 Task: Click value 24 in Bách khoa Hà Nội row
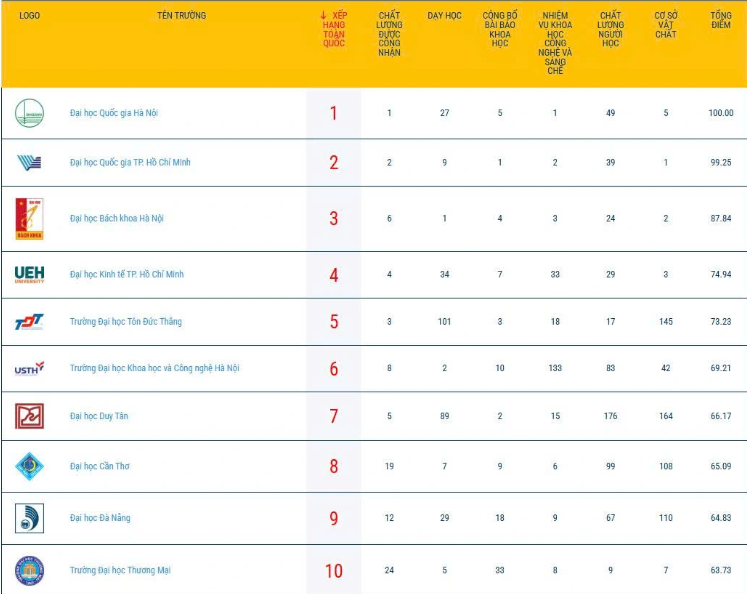[x=610, y=218]
